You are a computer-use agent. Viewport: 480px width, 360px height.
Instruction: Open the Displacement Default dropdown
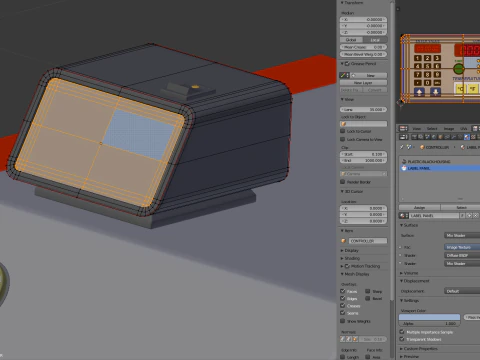pos(462,291)
